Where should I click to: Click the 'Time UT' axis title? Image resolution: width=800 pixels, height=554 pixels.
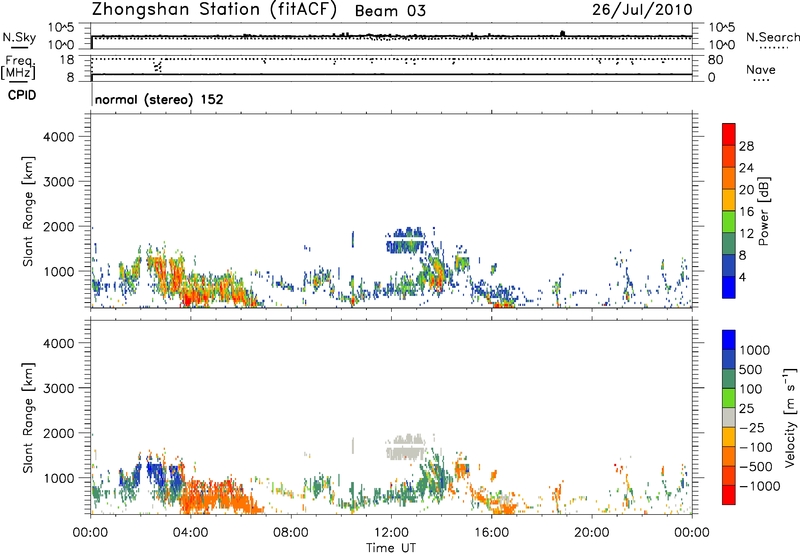click(x=391, y=548)
